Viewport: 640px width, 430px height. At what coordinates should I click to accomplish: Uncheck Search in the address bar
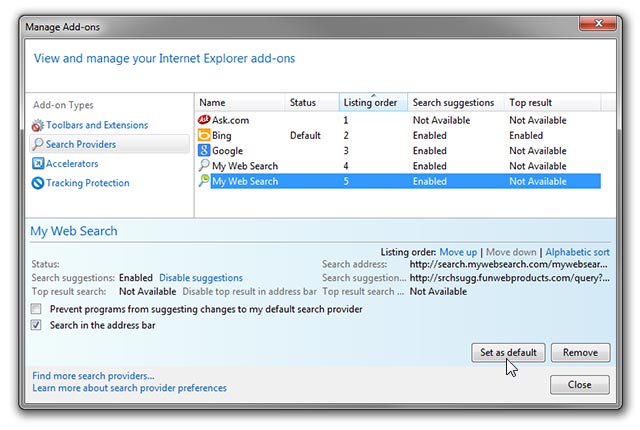(x=36, y=325)
